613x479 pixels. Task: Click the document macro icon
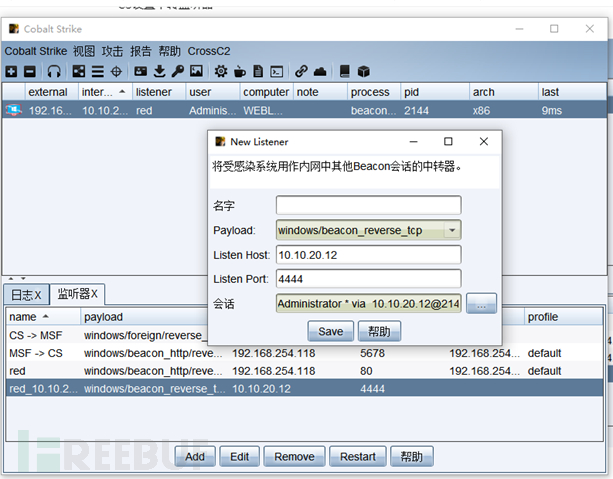(258, 71)
